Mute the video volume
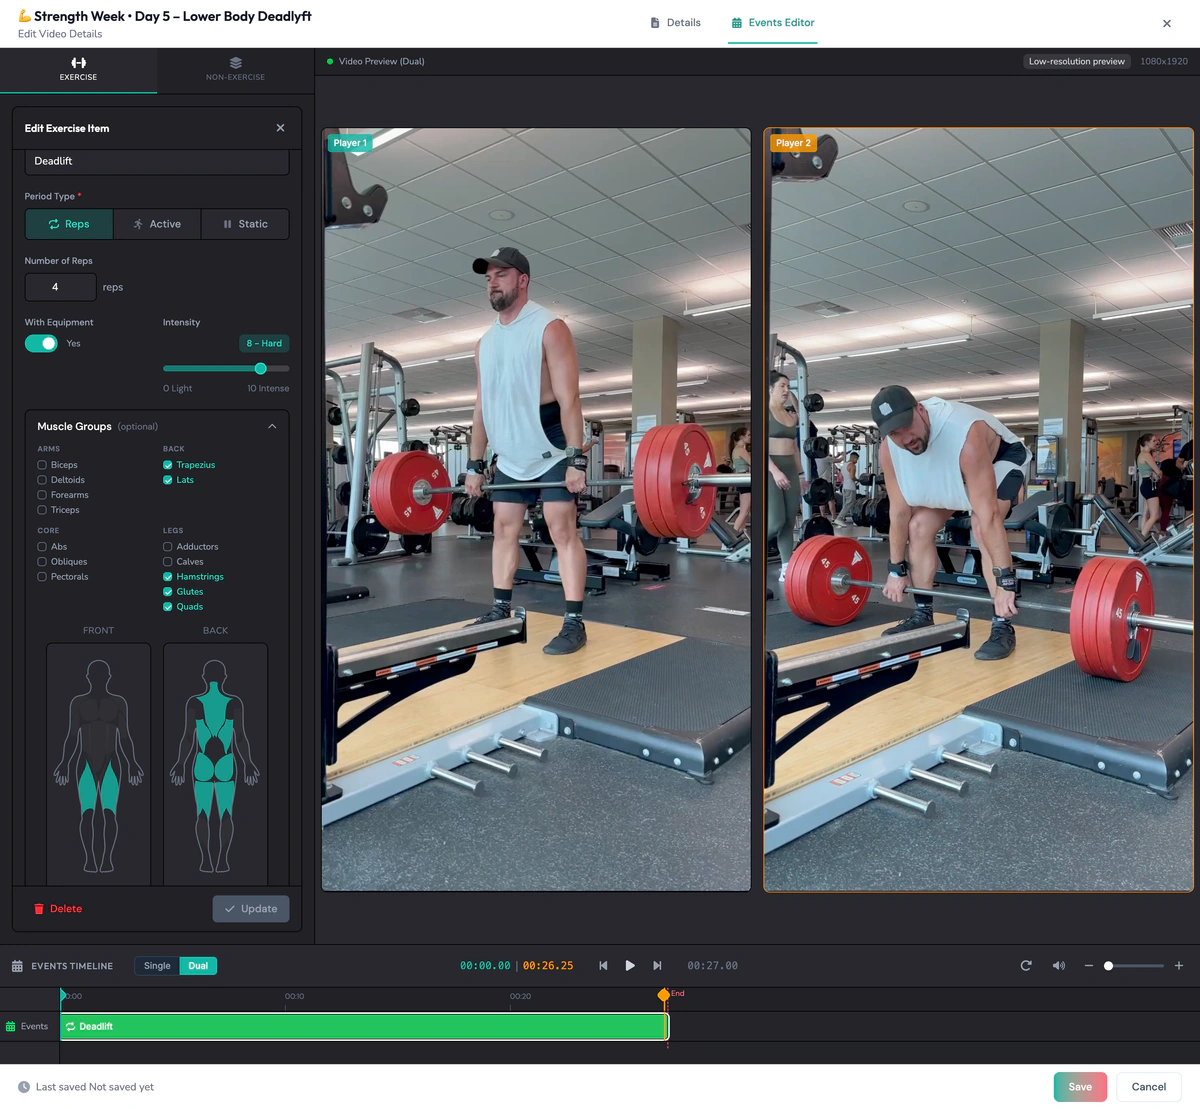Image resolution: width=1200 pixels, height=1109 pixels. [x=1059, y=966]
